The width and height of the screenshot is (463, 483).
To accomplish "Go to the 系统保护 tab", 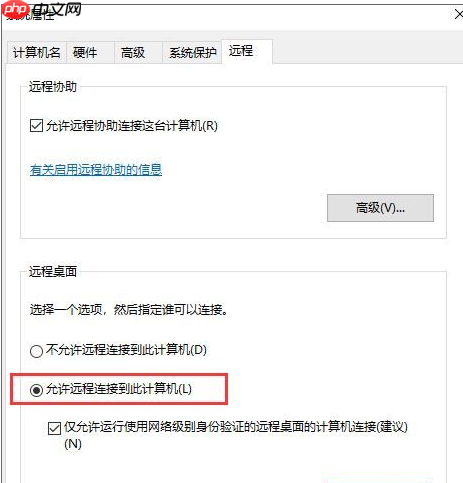I will (x=192, y=53).
